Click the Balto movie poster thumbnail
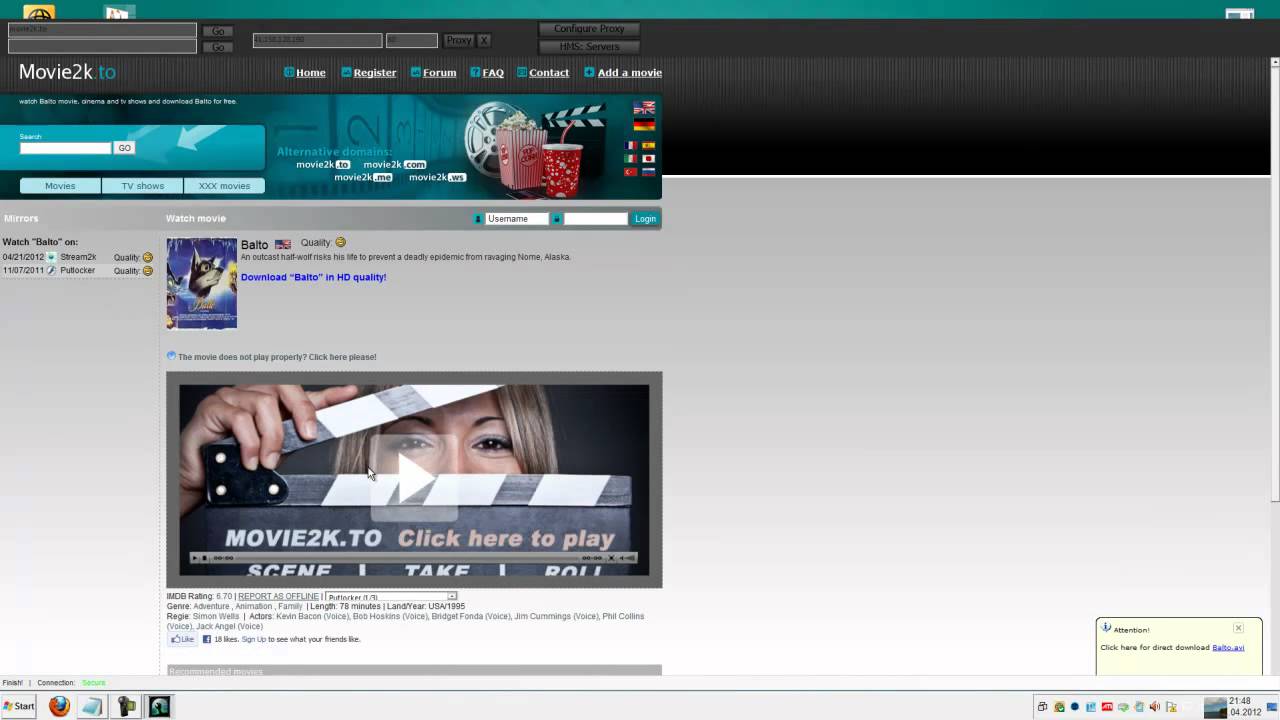This screenshot has width=1280, height=720. coord(202,283)
